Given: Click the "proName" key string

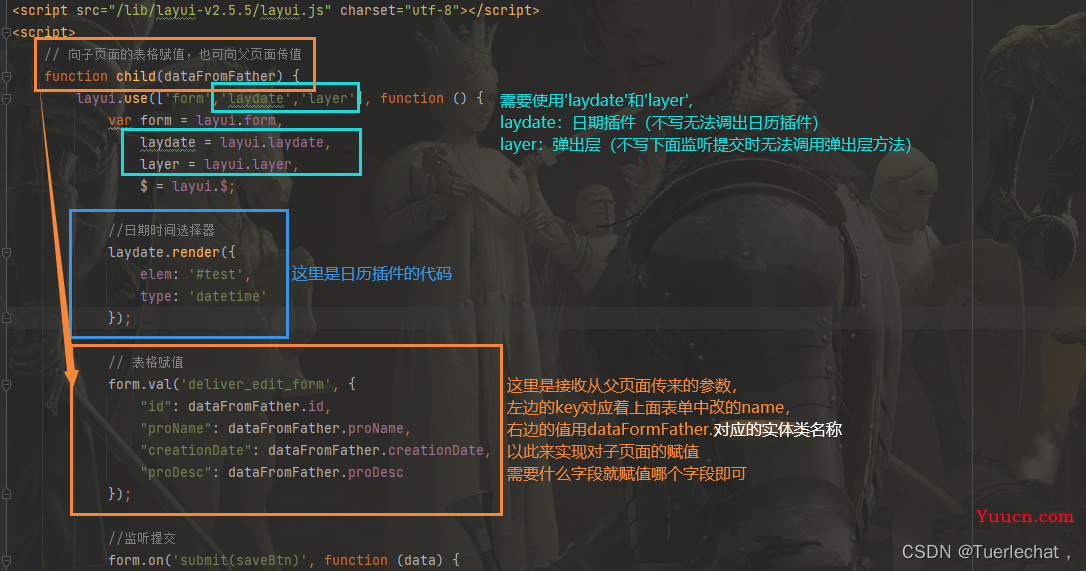Looking at the screenshot, I should 175,428.
